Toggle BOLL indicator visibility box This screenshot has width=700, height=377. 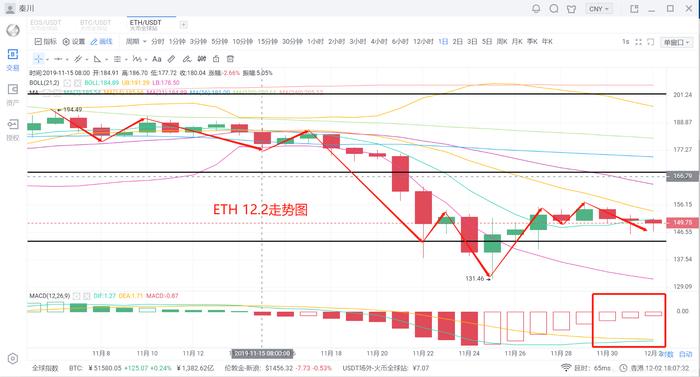(x=67, y=83)
